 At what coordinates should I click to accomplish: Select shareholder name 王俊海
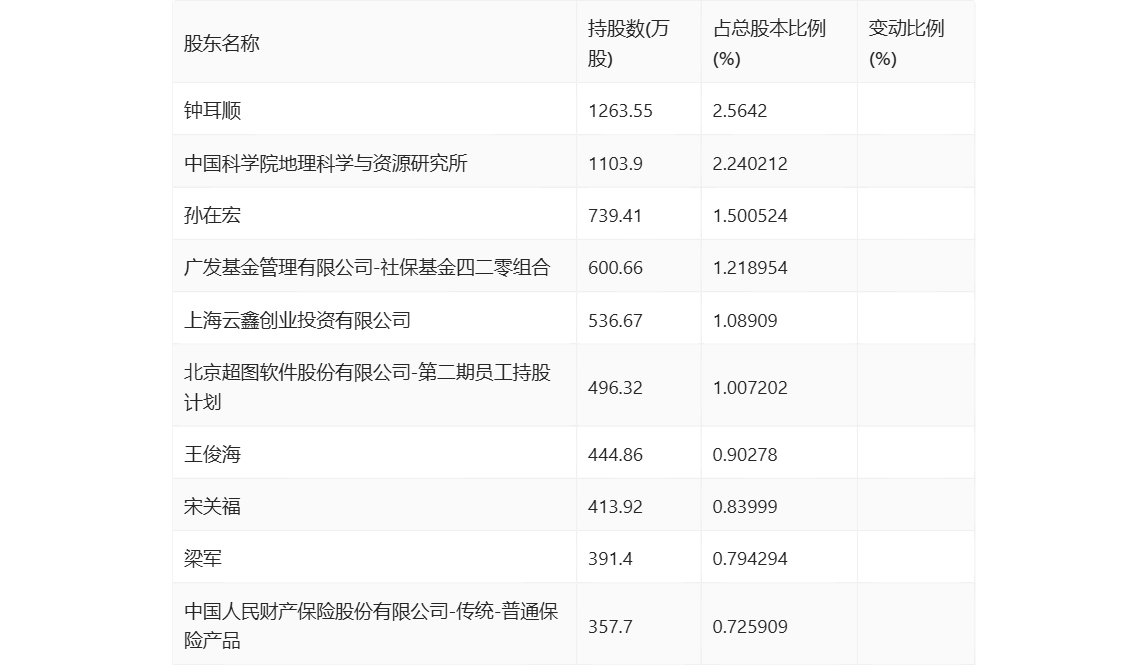212,454
